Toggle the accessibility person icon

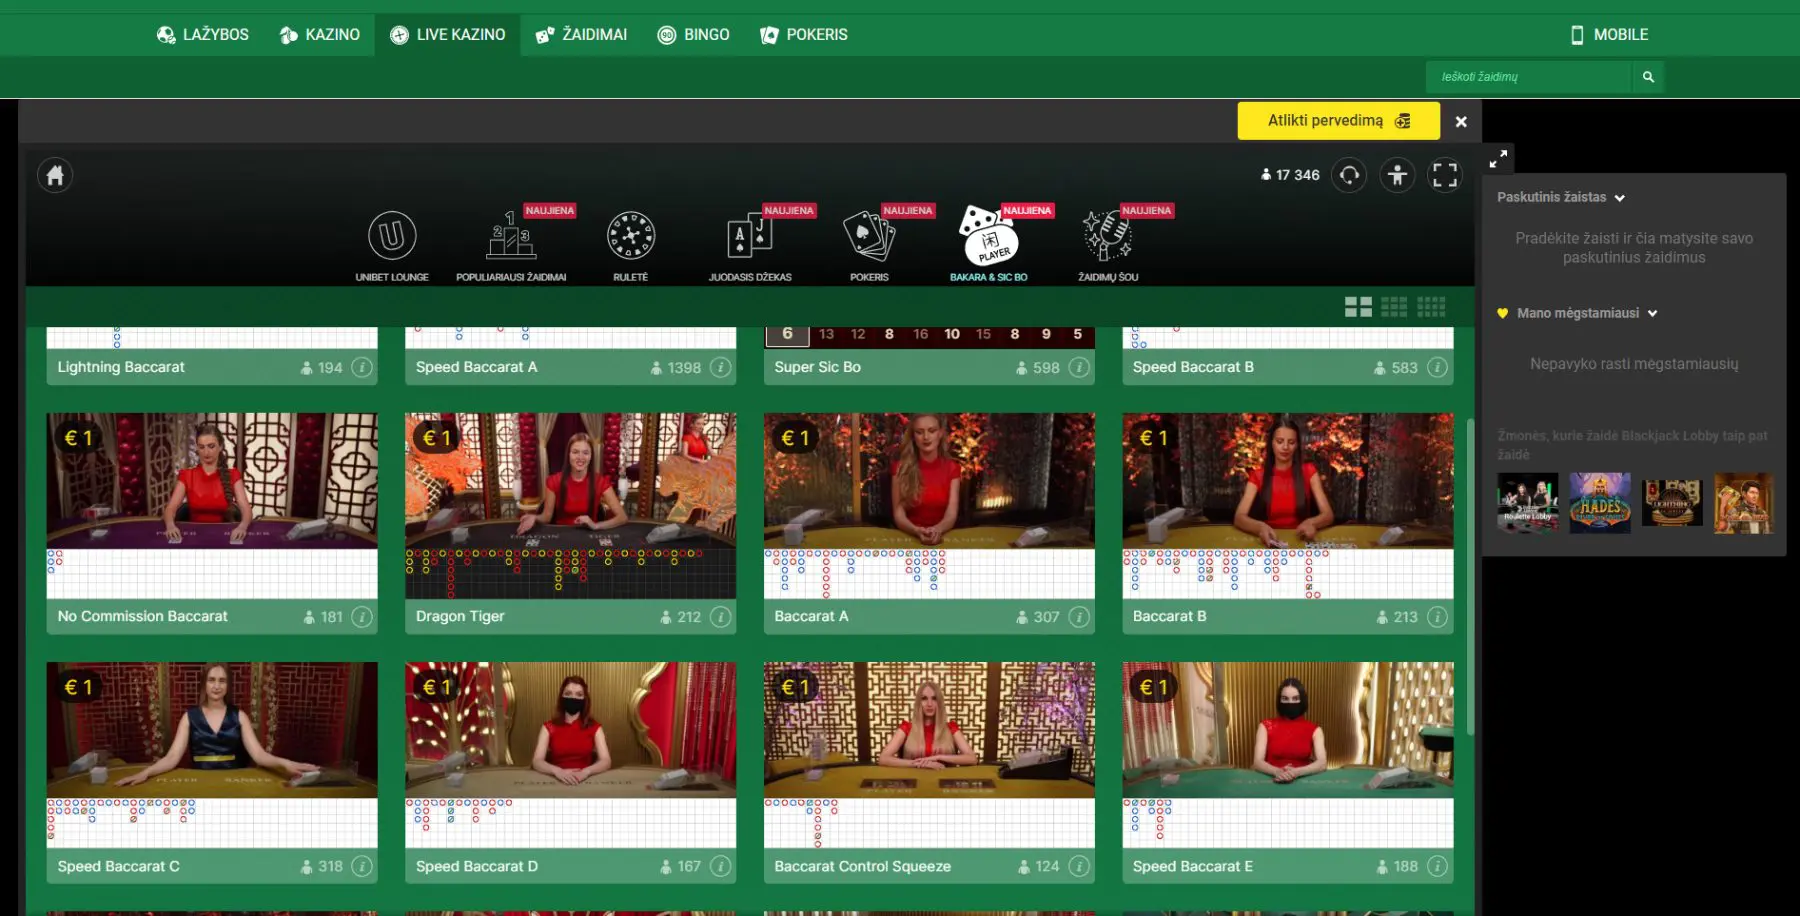(x=1396, y=174)
